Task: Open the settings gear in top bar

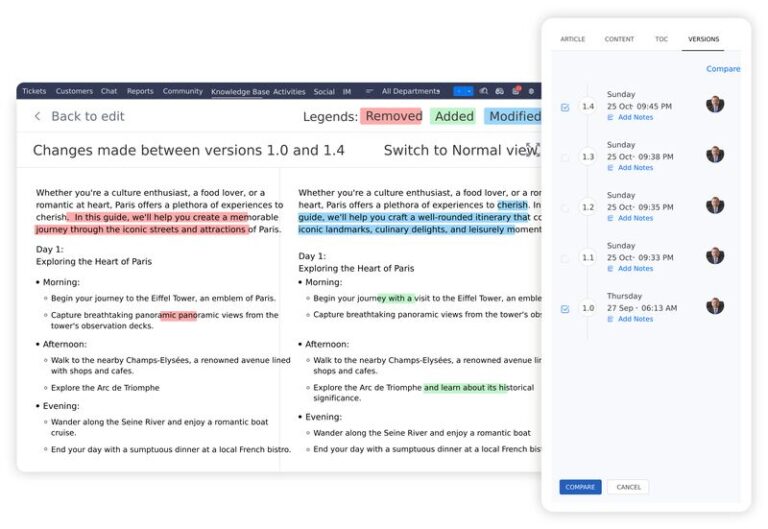Action: (531, 91)
